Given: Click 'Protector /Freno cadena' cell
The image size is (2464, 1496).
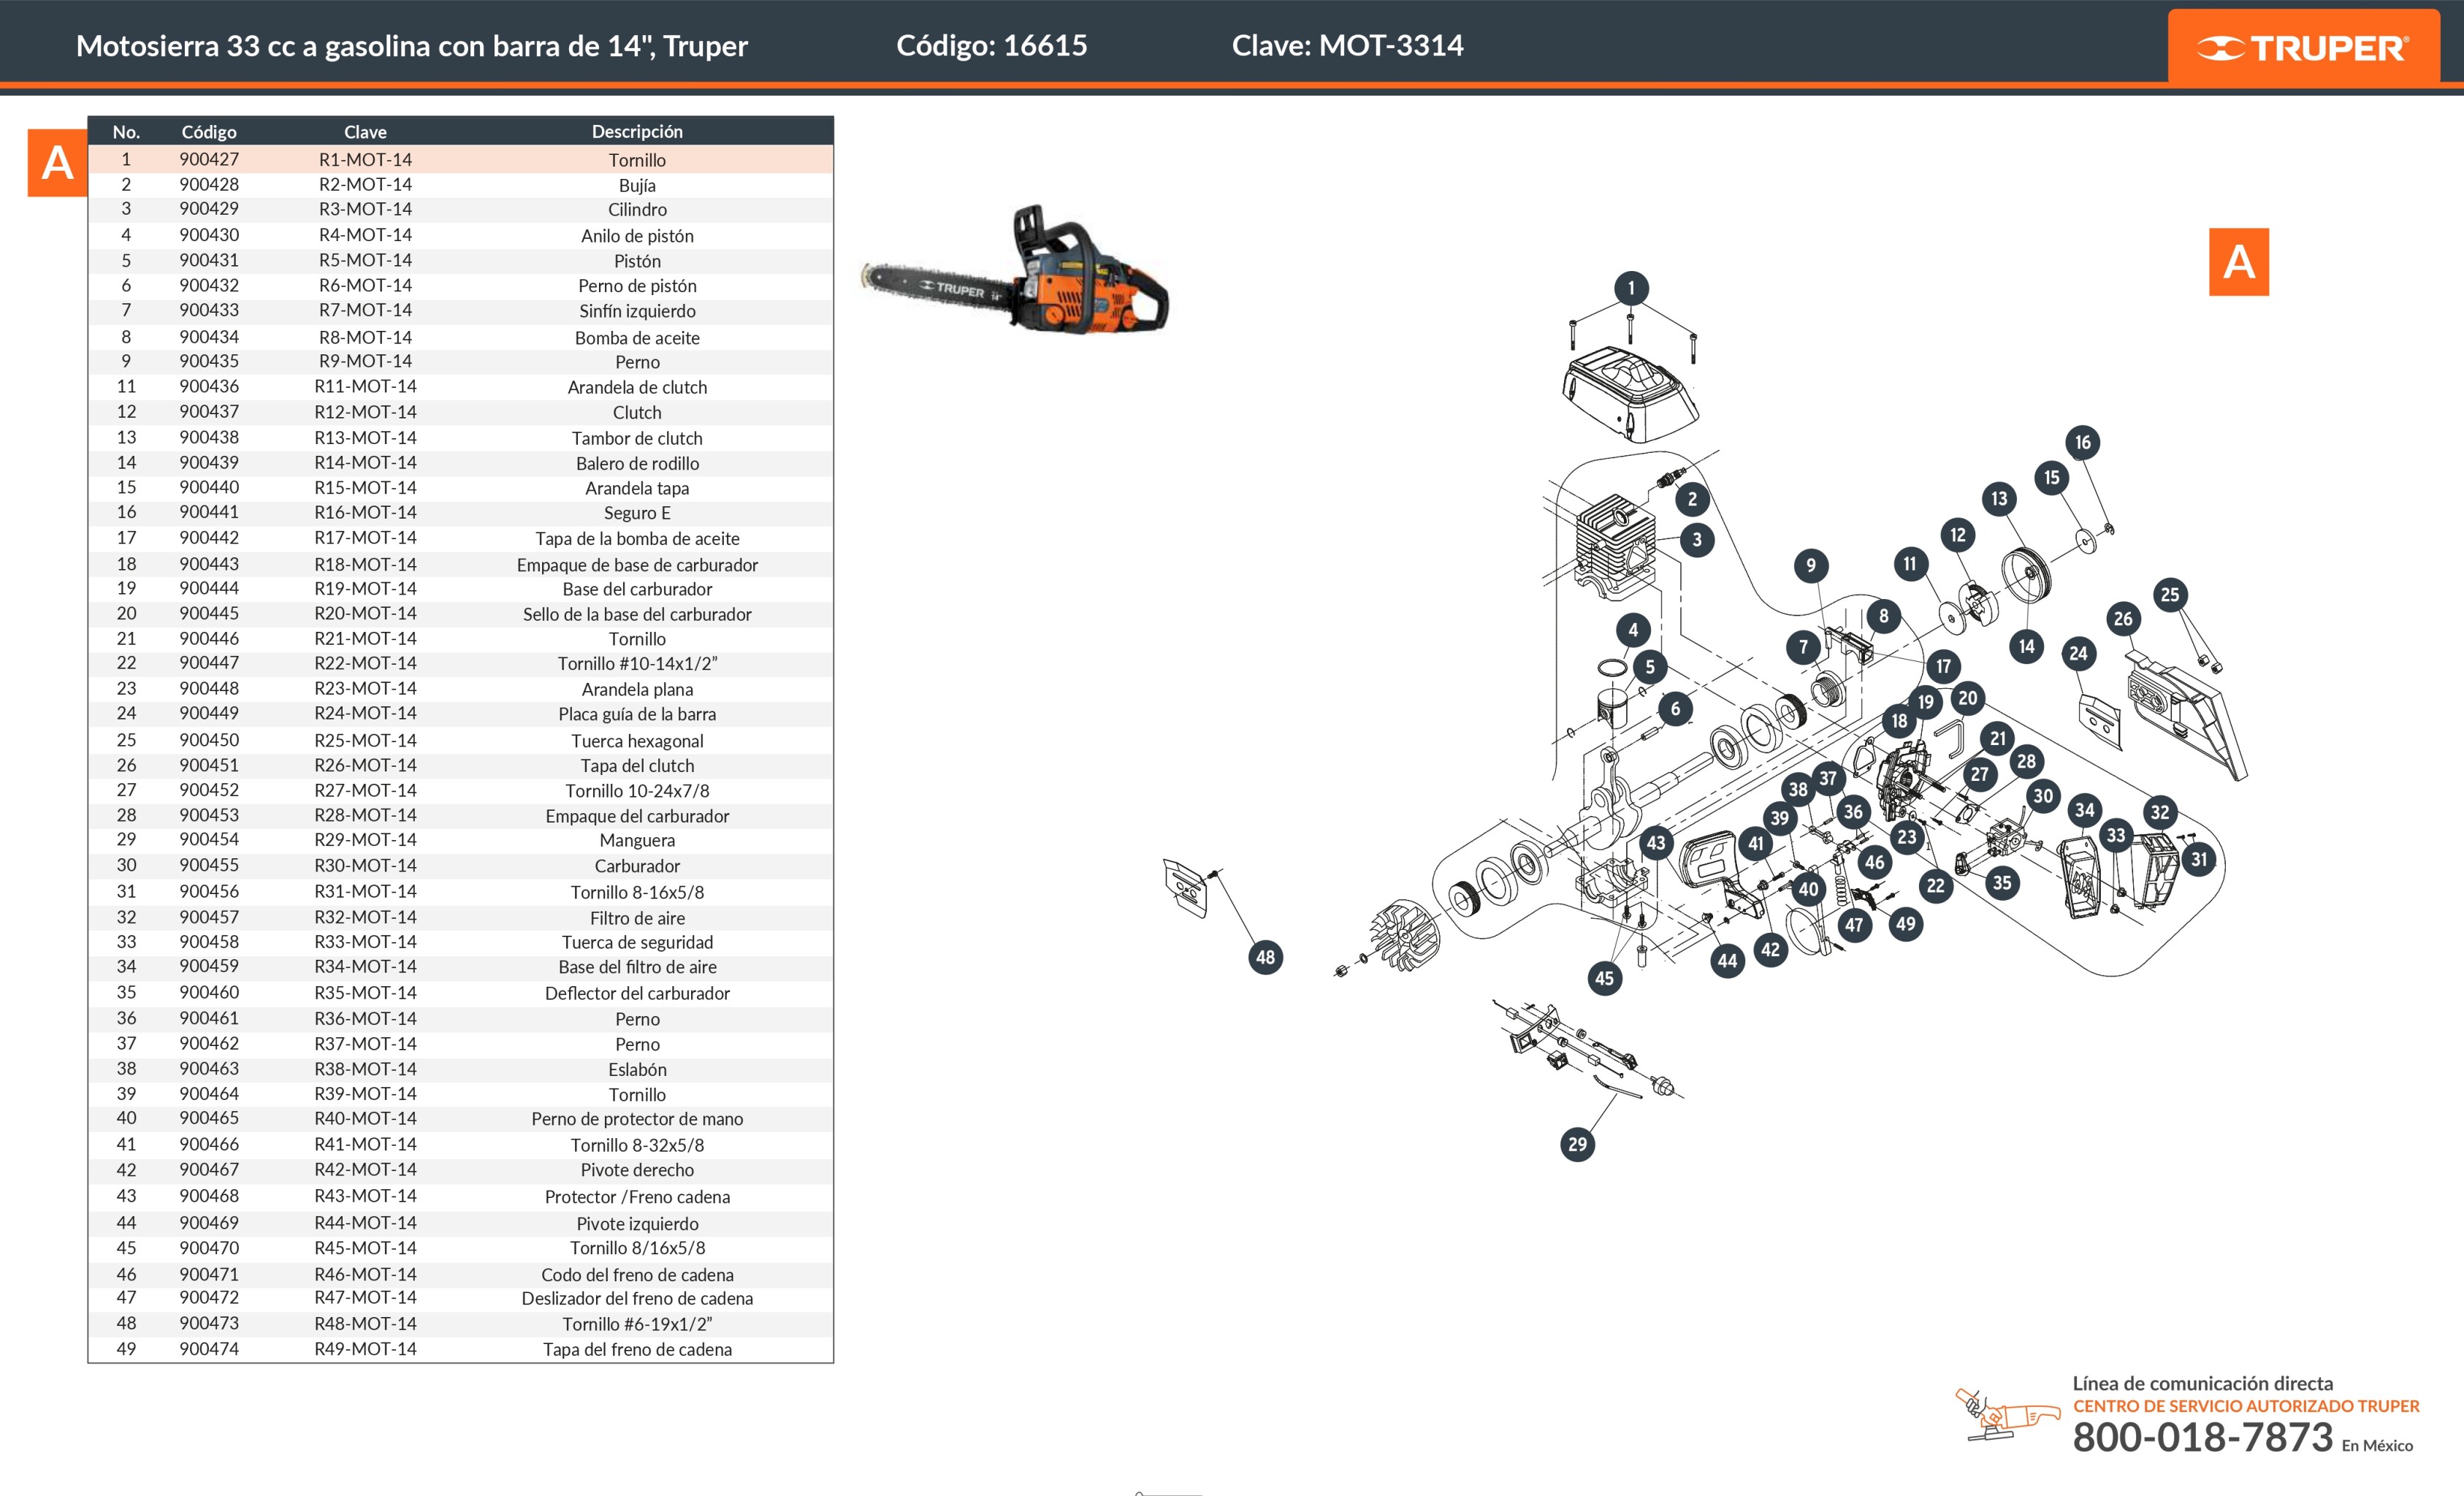Looking at the screenshot, I should click(637, 1197).
